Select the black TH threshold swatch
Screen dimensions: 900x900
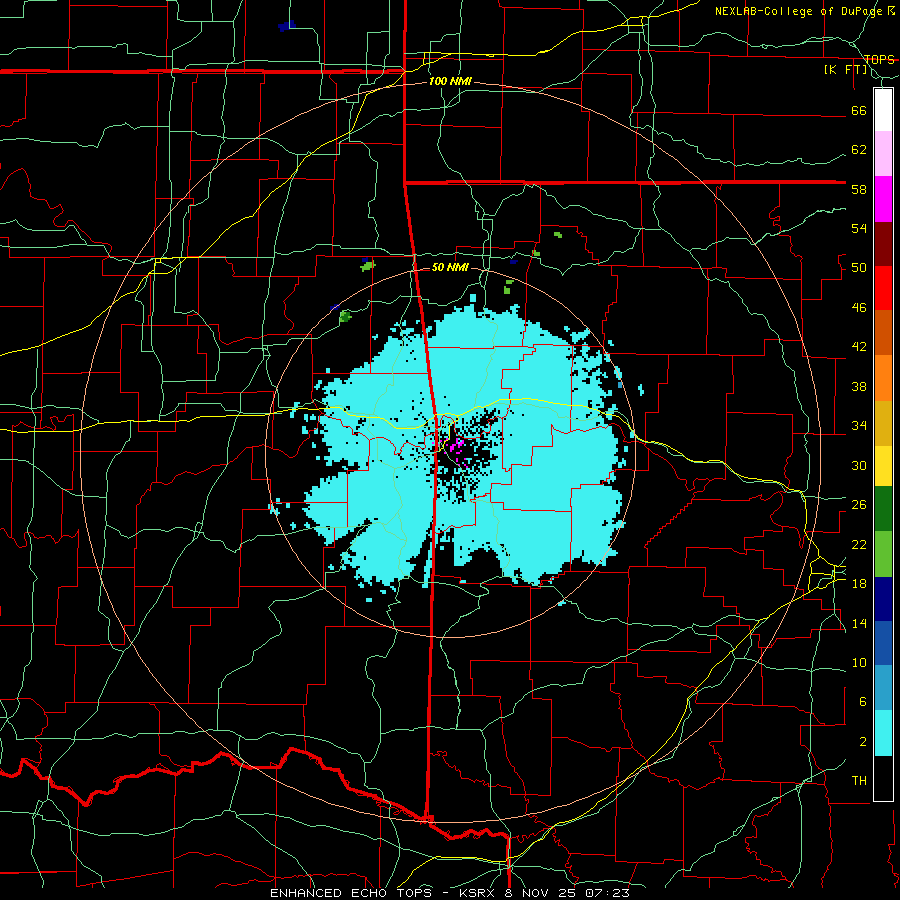[883, 778]
